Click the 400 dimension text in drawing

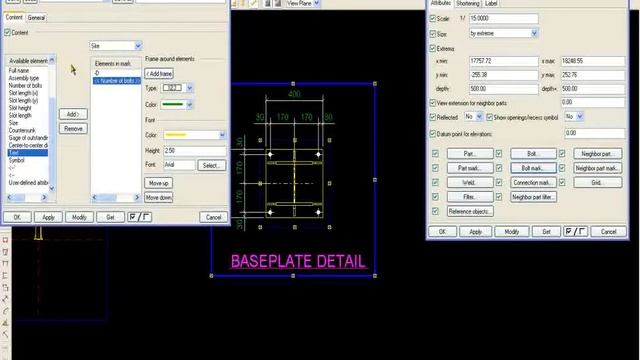point(294,94)
